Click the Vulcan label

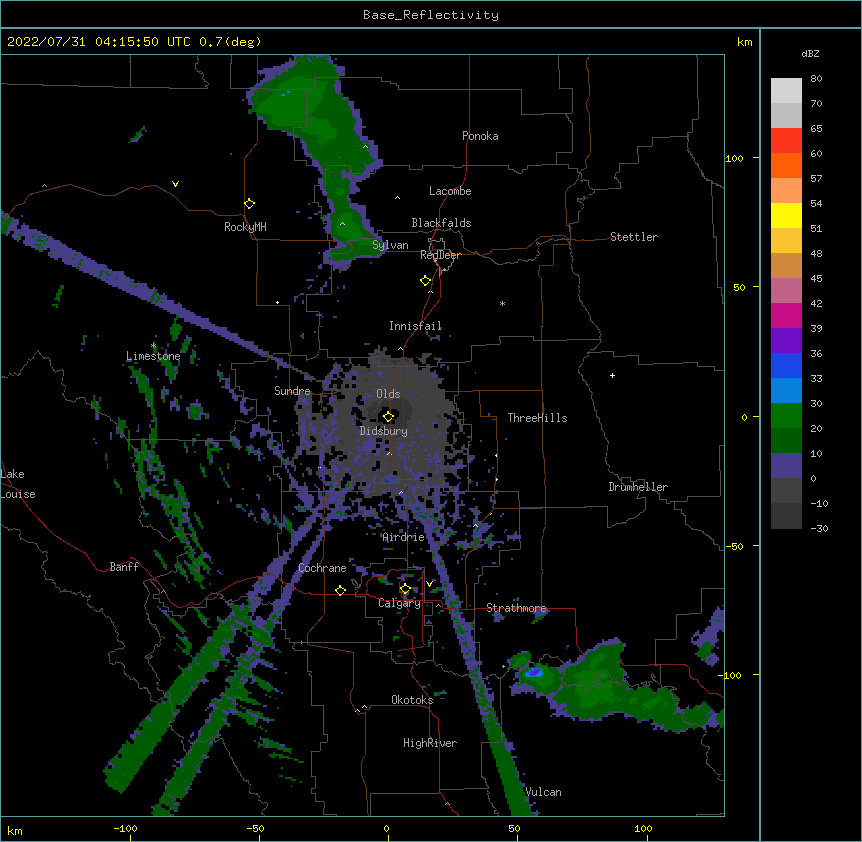tap(543, 792)
